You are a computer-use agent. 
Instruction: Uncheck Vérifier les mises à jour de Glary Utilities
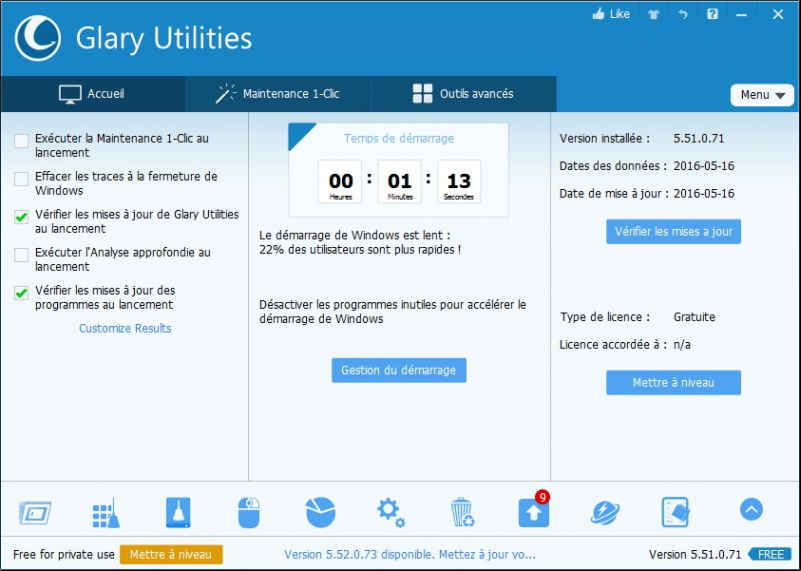pyautogui.click(x=21, y=217)
